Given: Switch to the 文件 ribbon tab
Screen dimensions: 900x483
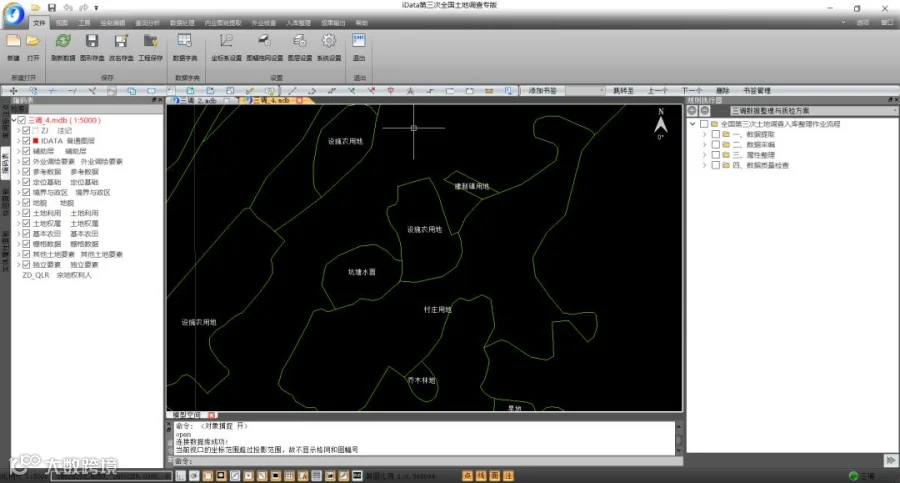Looking at the screenshot, I should [x=39, y=23].
